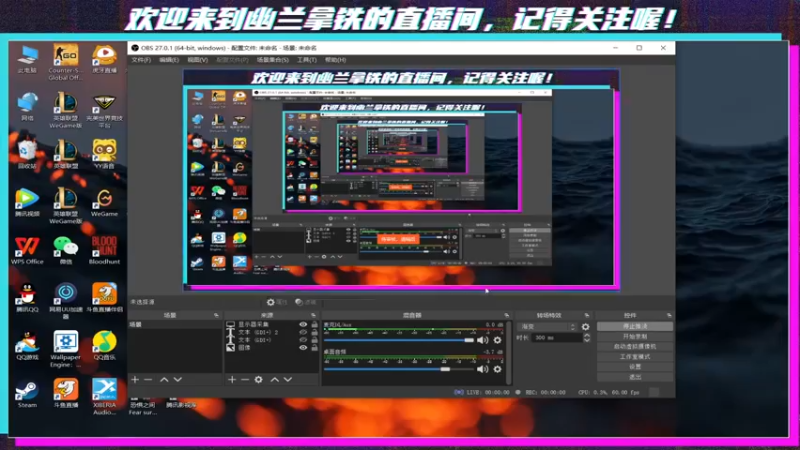Viewport: 800px width, 450px height.
Task: Mute the 桌面音频 speaker icon
Action: point(483,369)
